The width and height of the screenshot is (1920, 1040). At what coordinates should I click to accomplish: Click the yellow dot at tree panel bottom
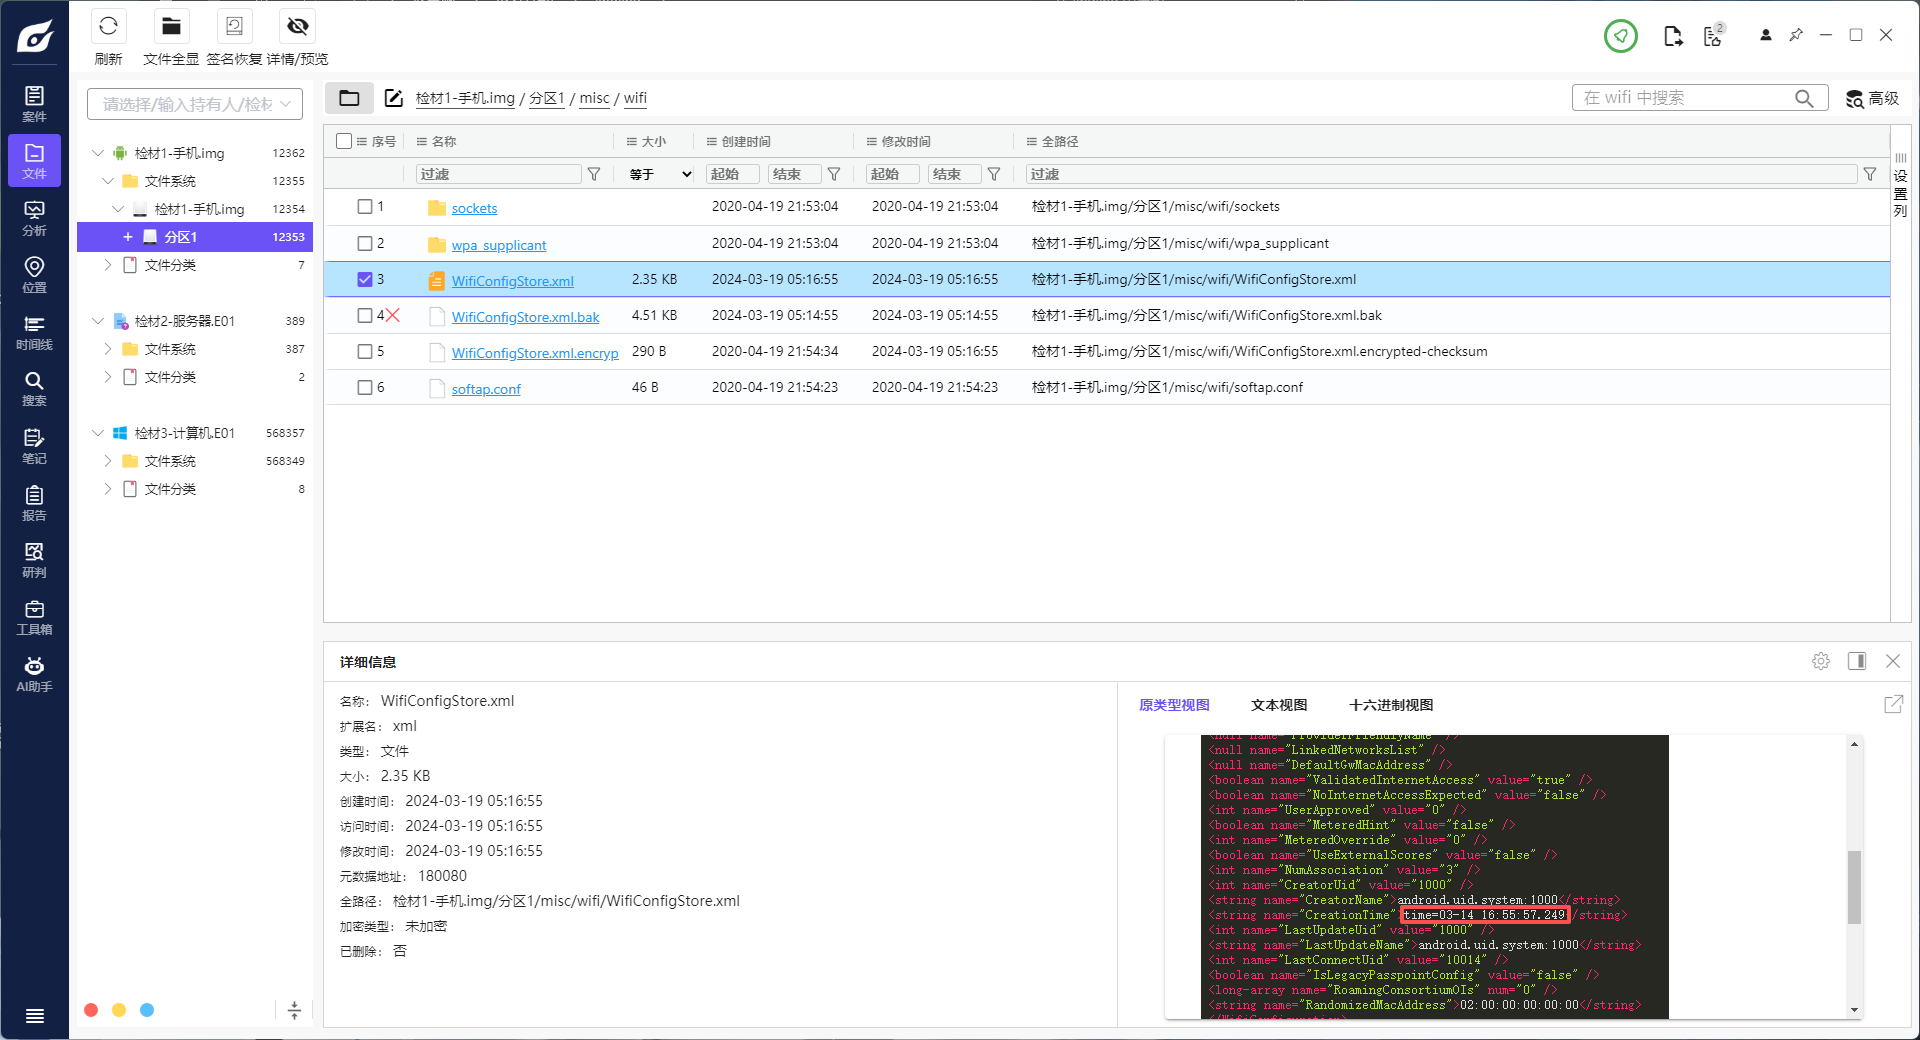119,1010
